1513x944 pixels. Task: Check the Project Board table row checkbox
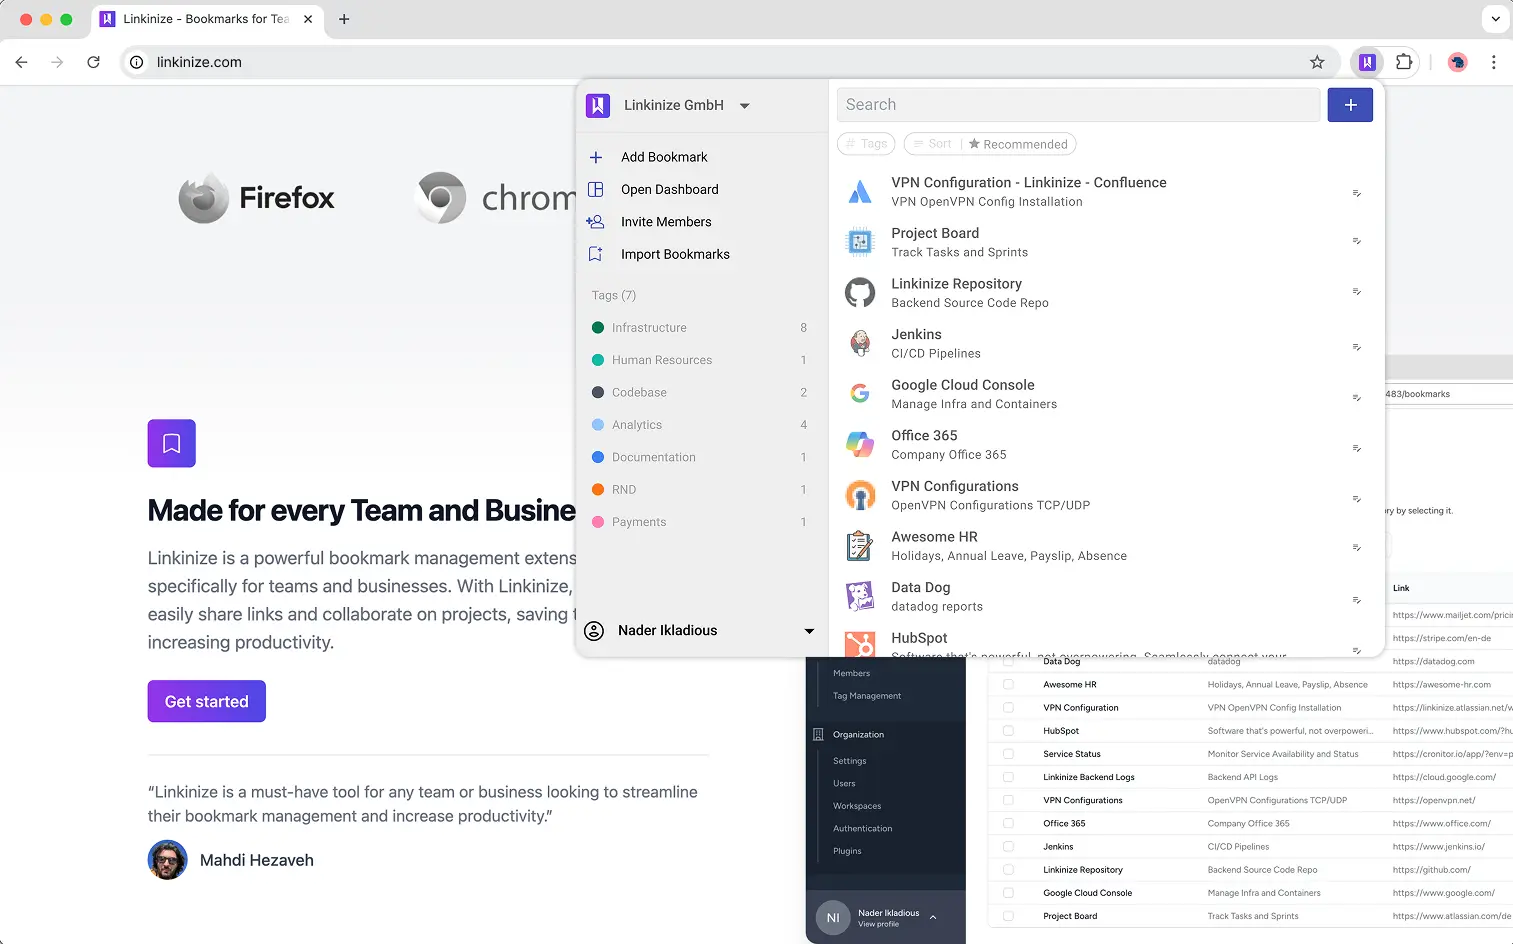point(1008,916)
